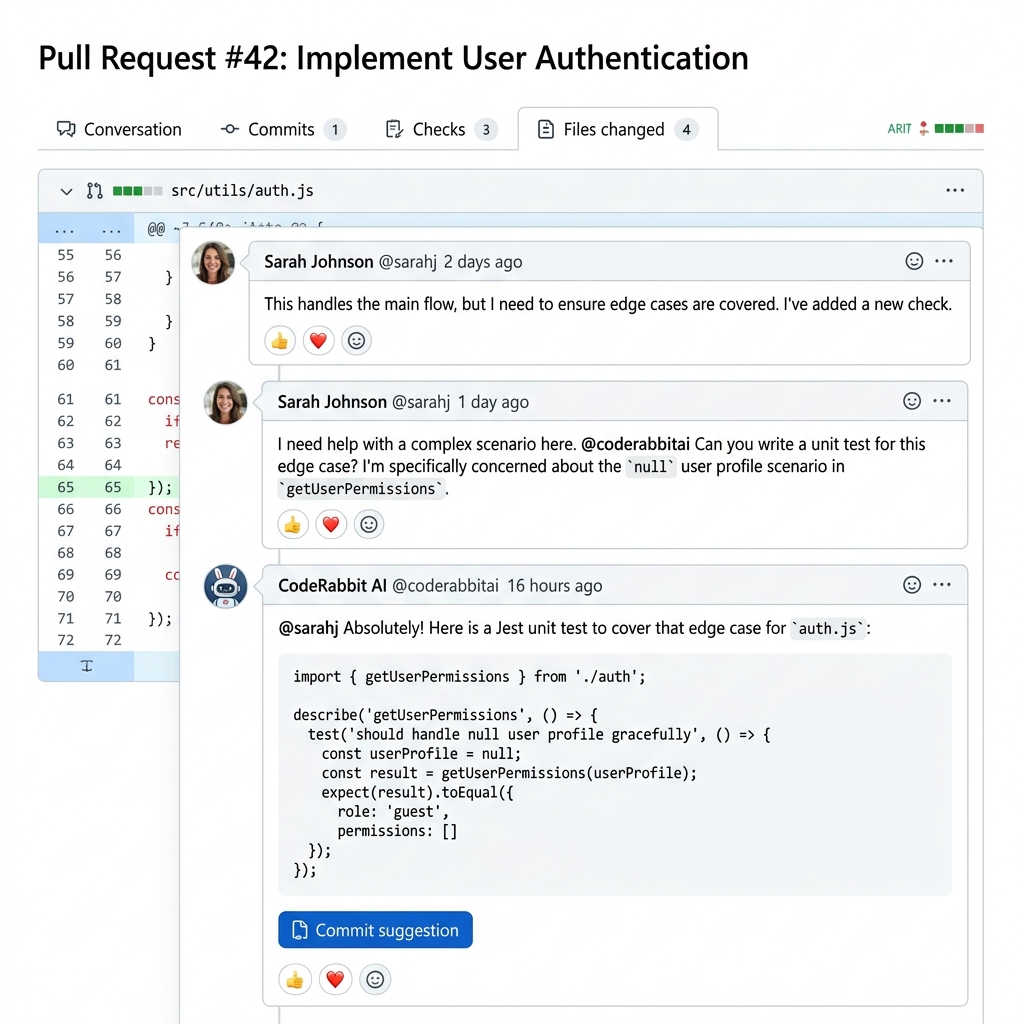The image size is (1024, 1024).
Task: Click the @sarahj mention in CodeRabbit's reply
Action: [x=308, y=628]
